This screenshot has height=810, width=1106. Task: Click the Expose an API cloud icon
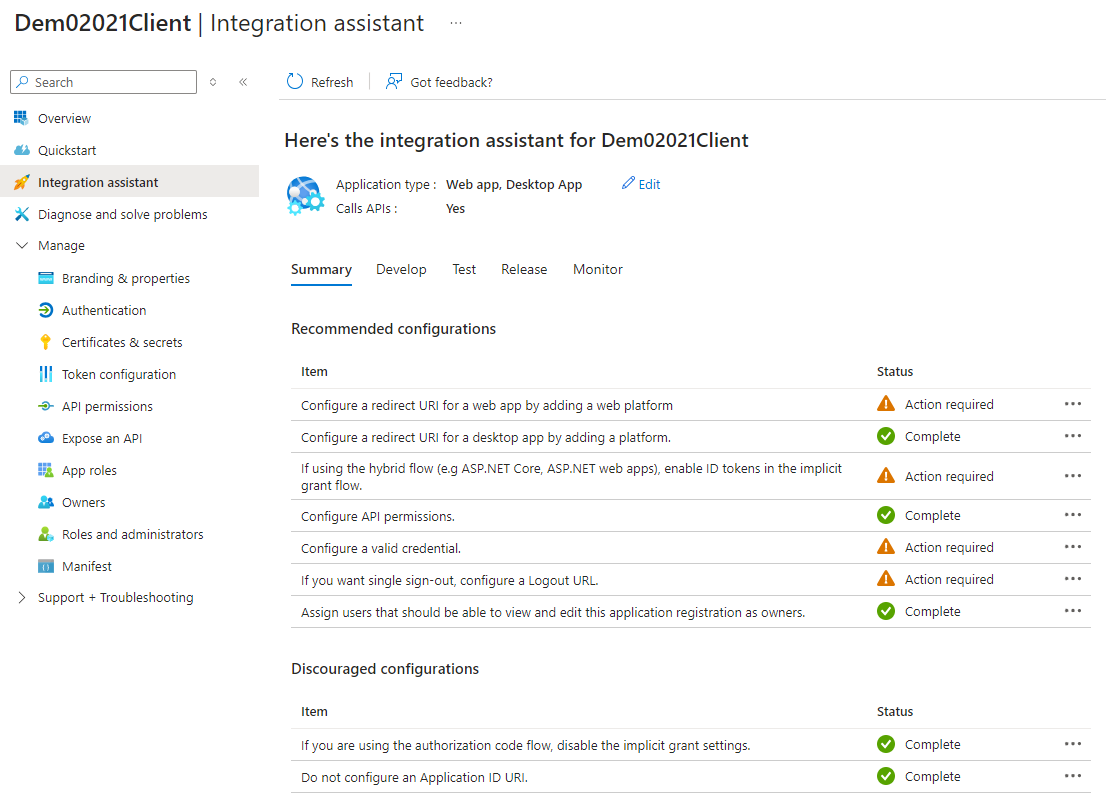(x=46, y=438)
